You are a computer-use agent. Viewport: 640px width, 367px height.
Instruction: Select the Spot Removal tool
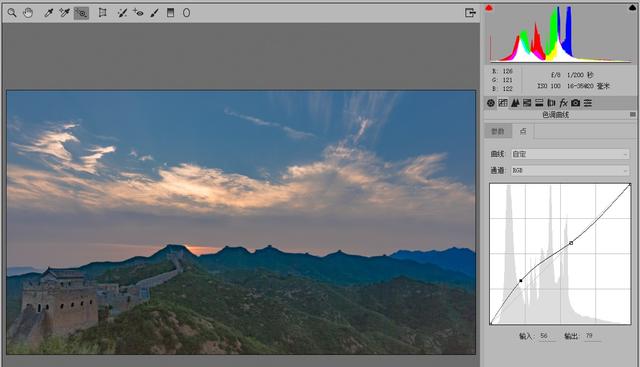point(122,13)
